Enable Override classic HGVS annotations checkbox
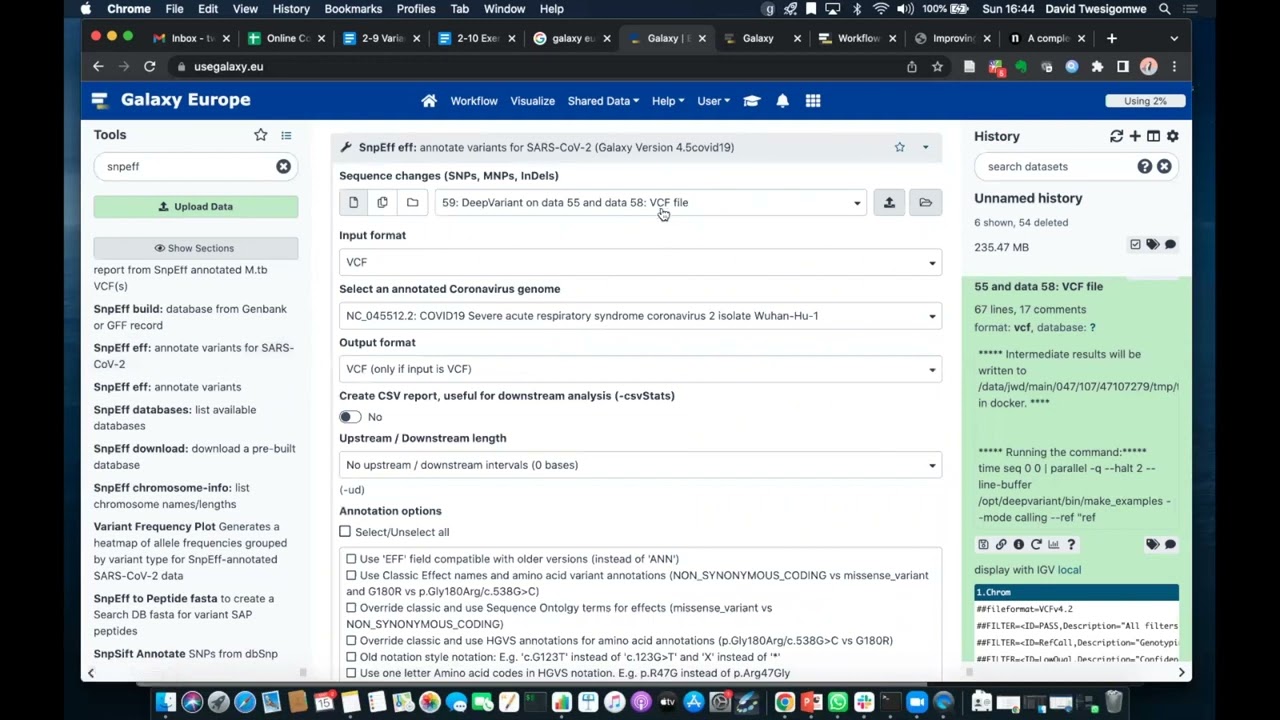Screen dimensions: 1280x720 click(x=351, y=641)
